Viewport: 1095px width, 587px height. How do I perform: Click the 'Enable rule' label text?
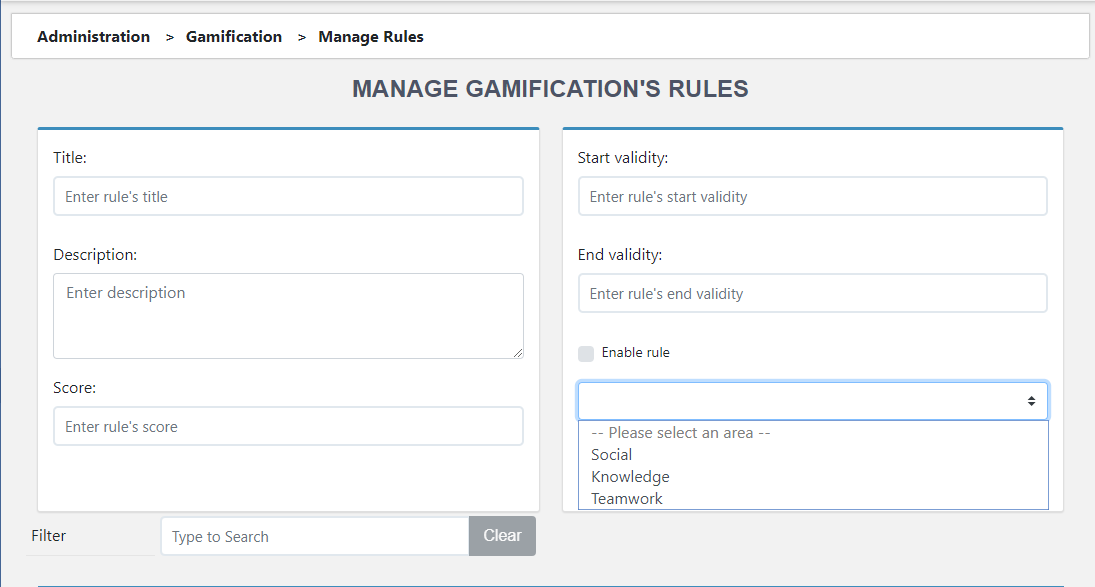(635, 352)
